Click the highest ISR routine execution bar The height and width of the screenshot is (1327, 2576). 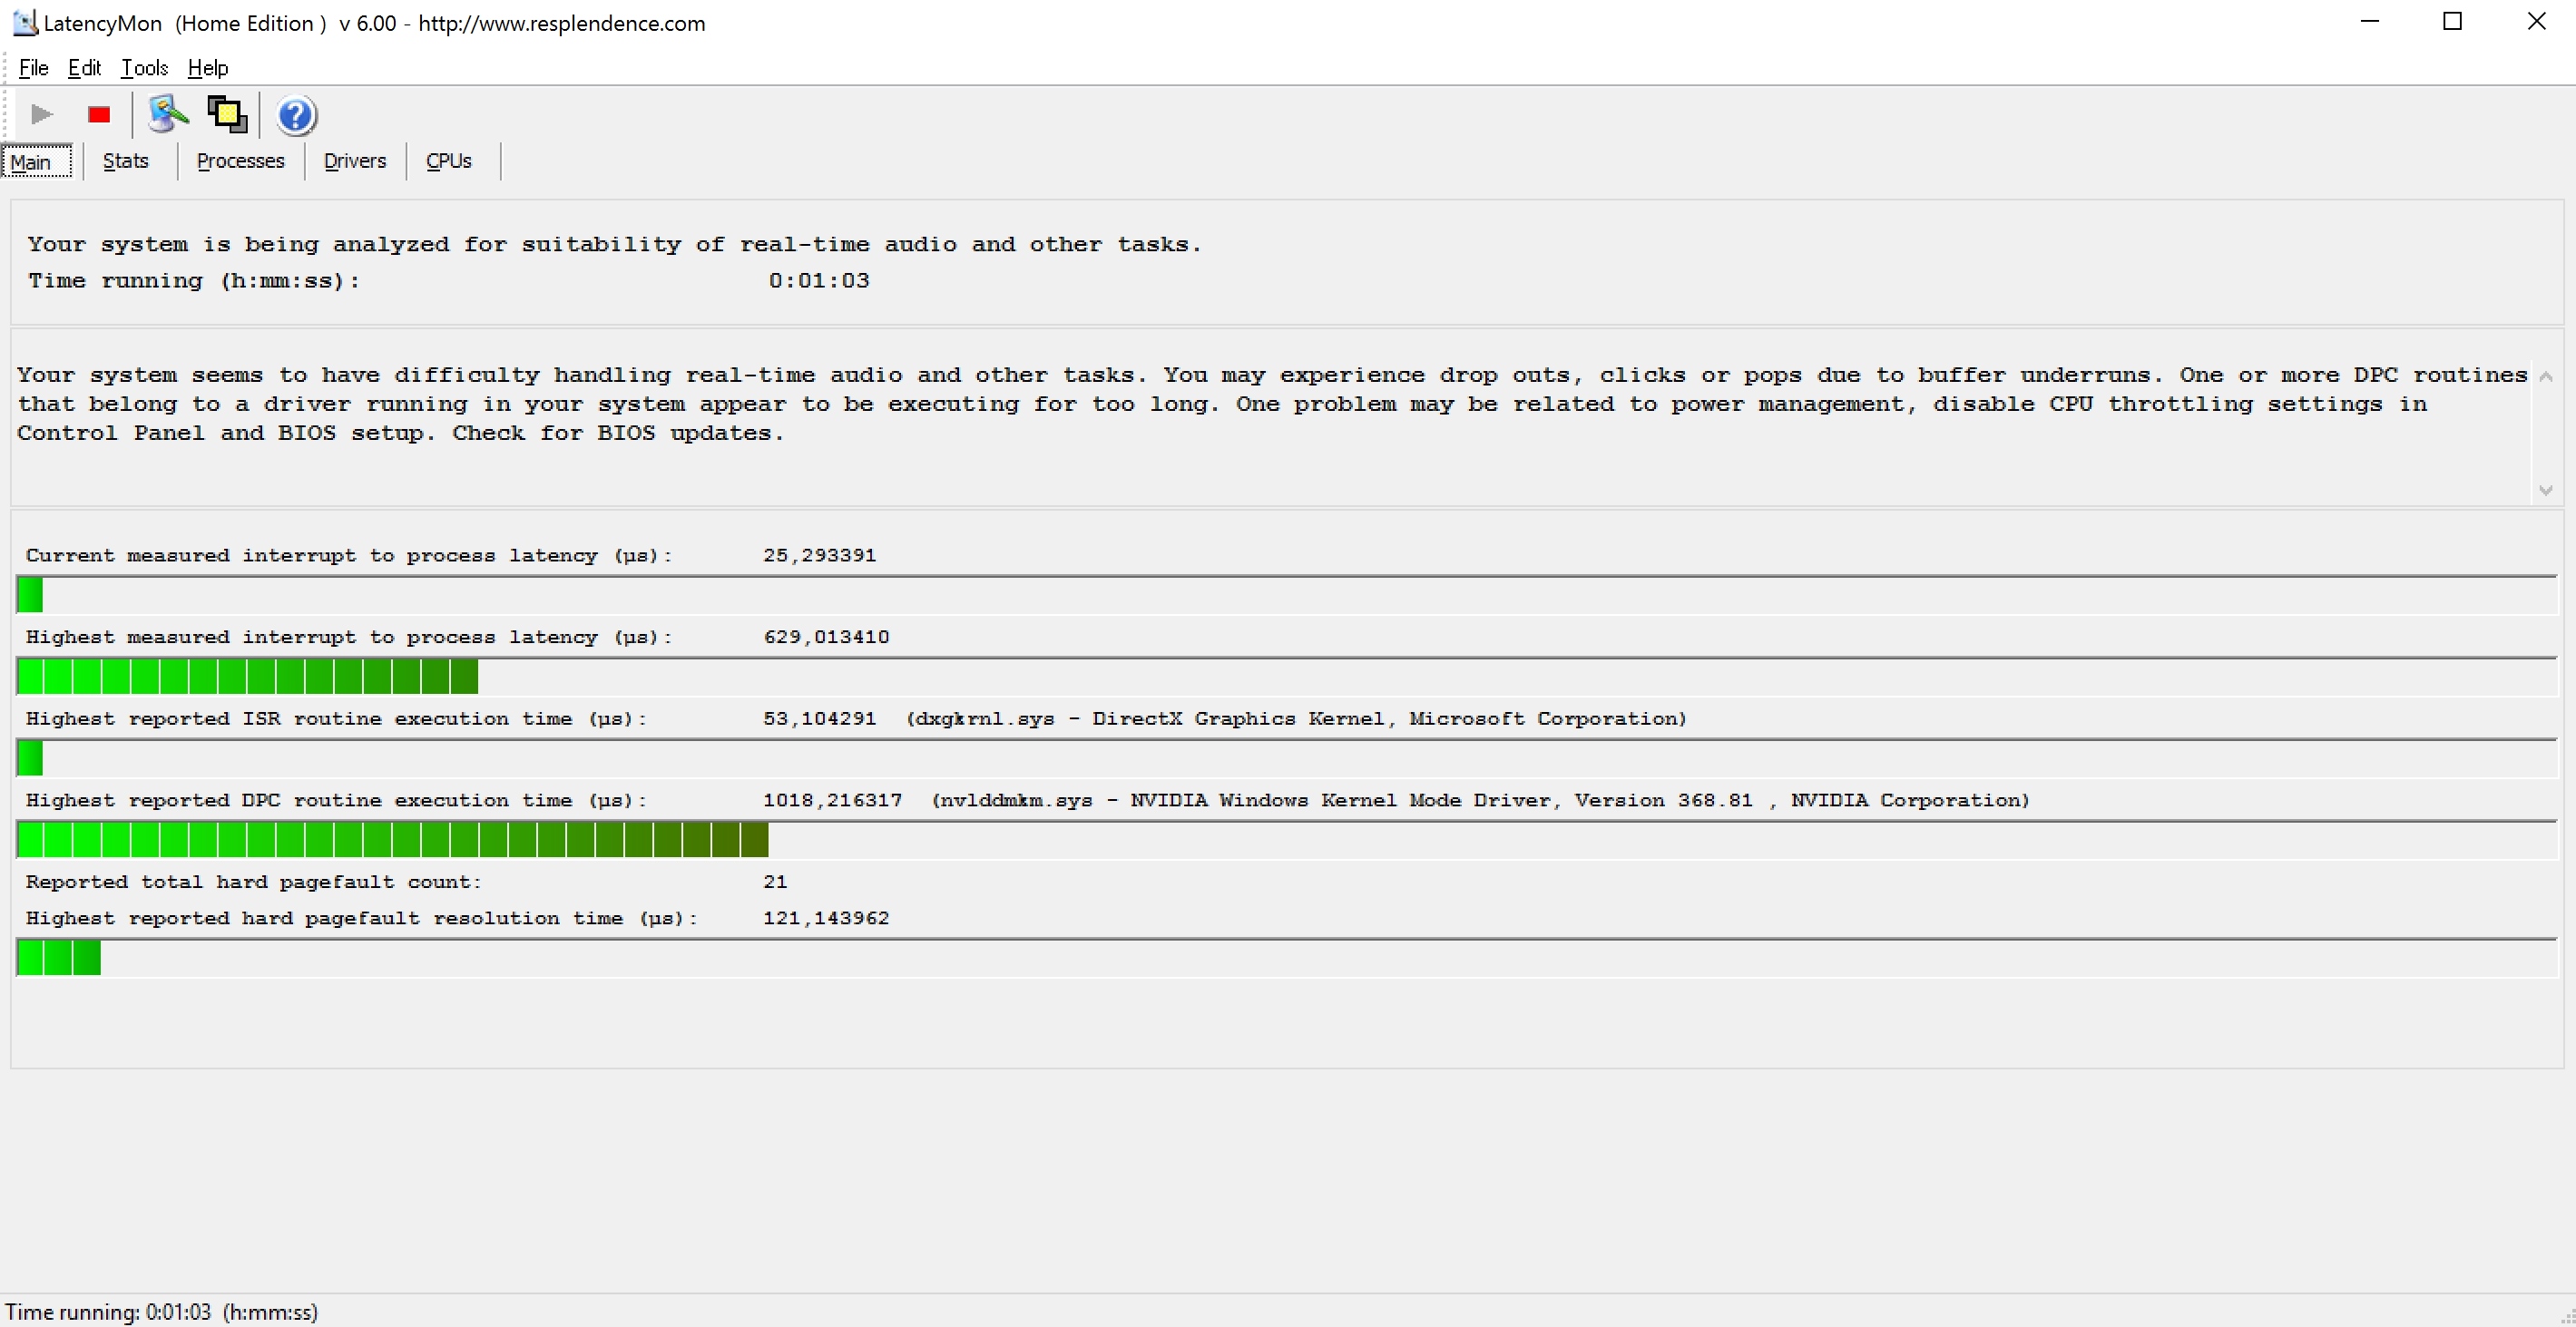coord(1286,759)
